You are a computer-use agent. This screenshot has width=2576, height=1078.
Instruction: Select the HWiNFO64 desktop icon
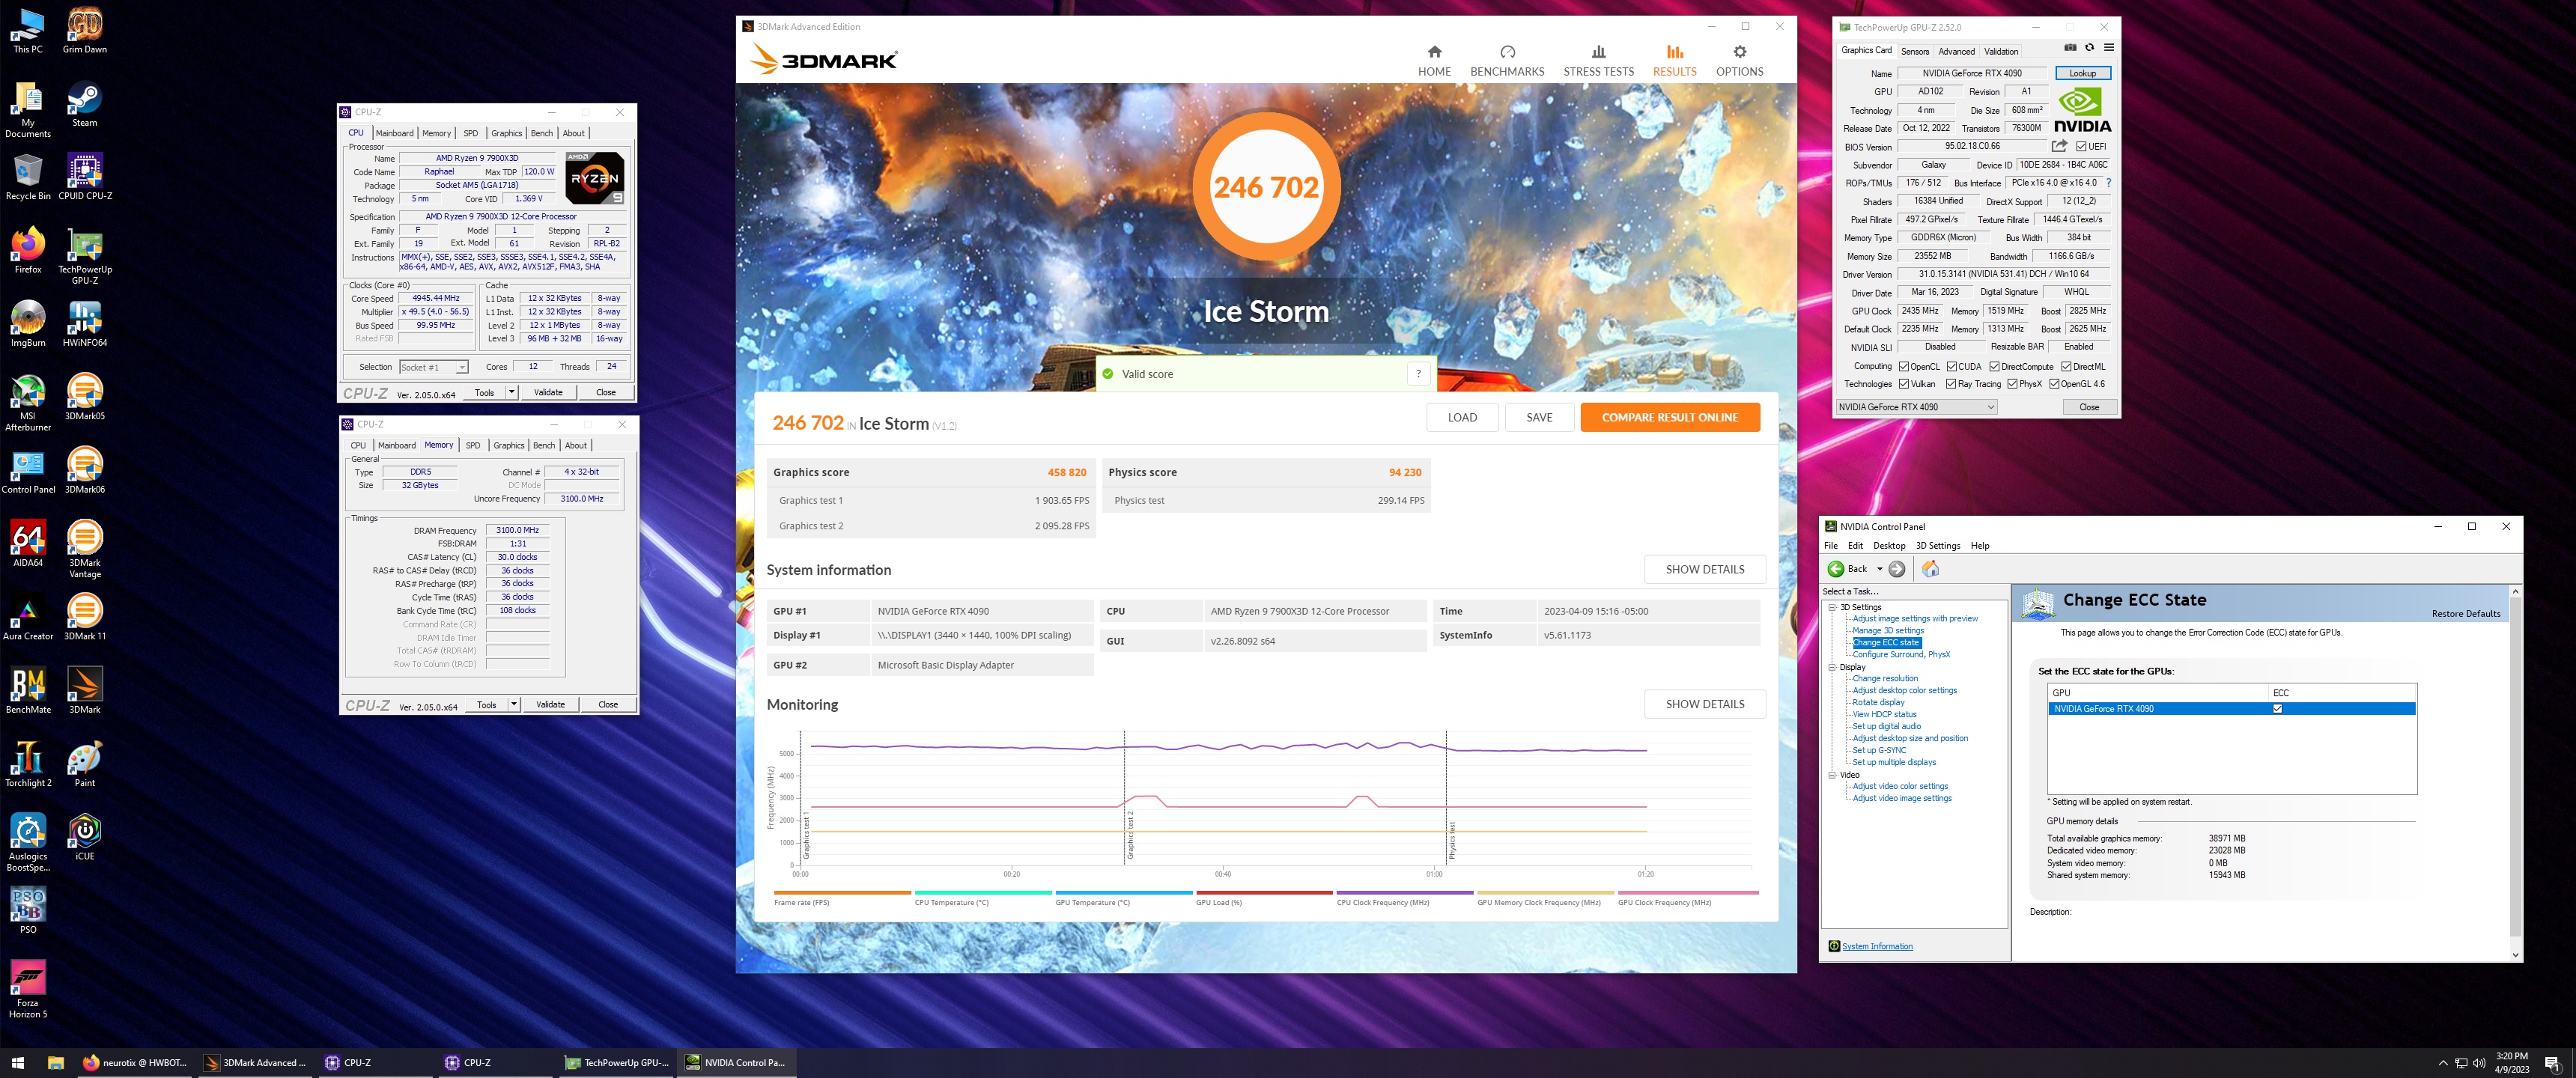point(85,324)
